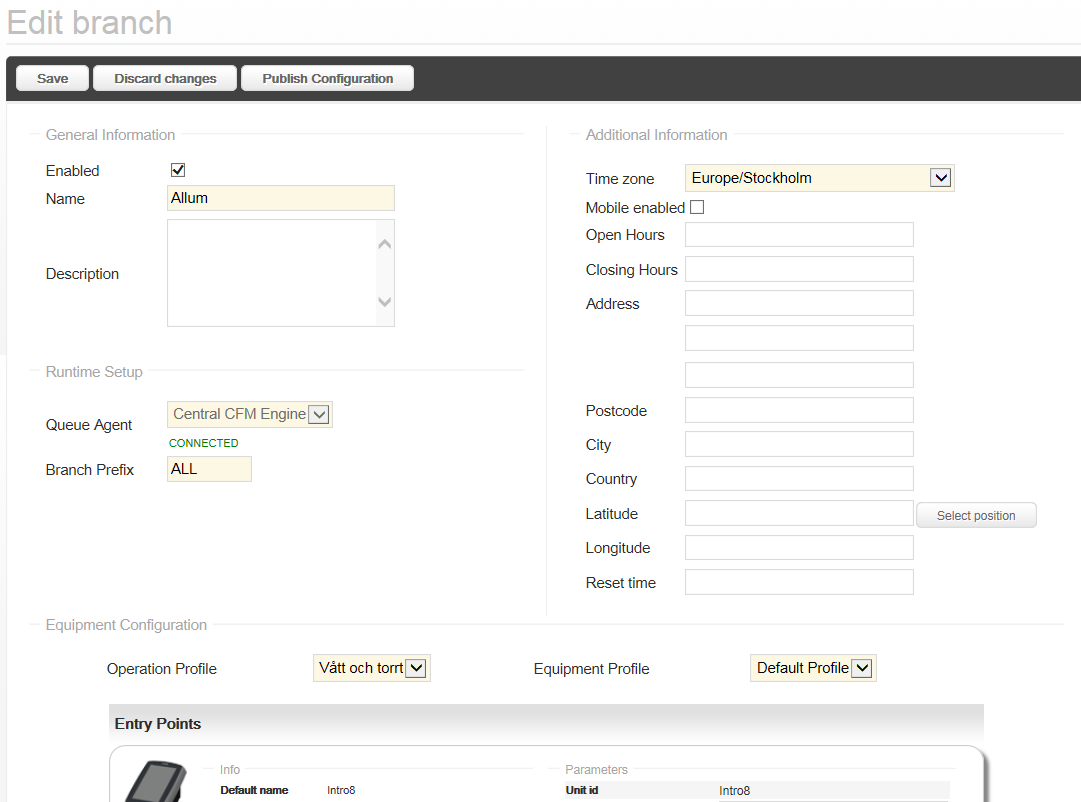Viewport: 1081px width, 802px height.
Task: Select the Reset time field
Action: (798, 582)
